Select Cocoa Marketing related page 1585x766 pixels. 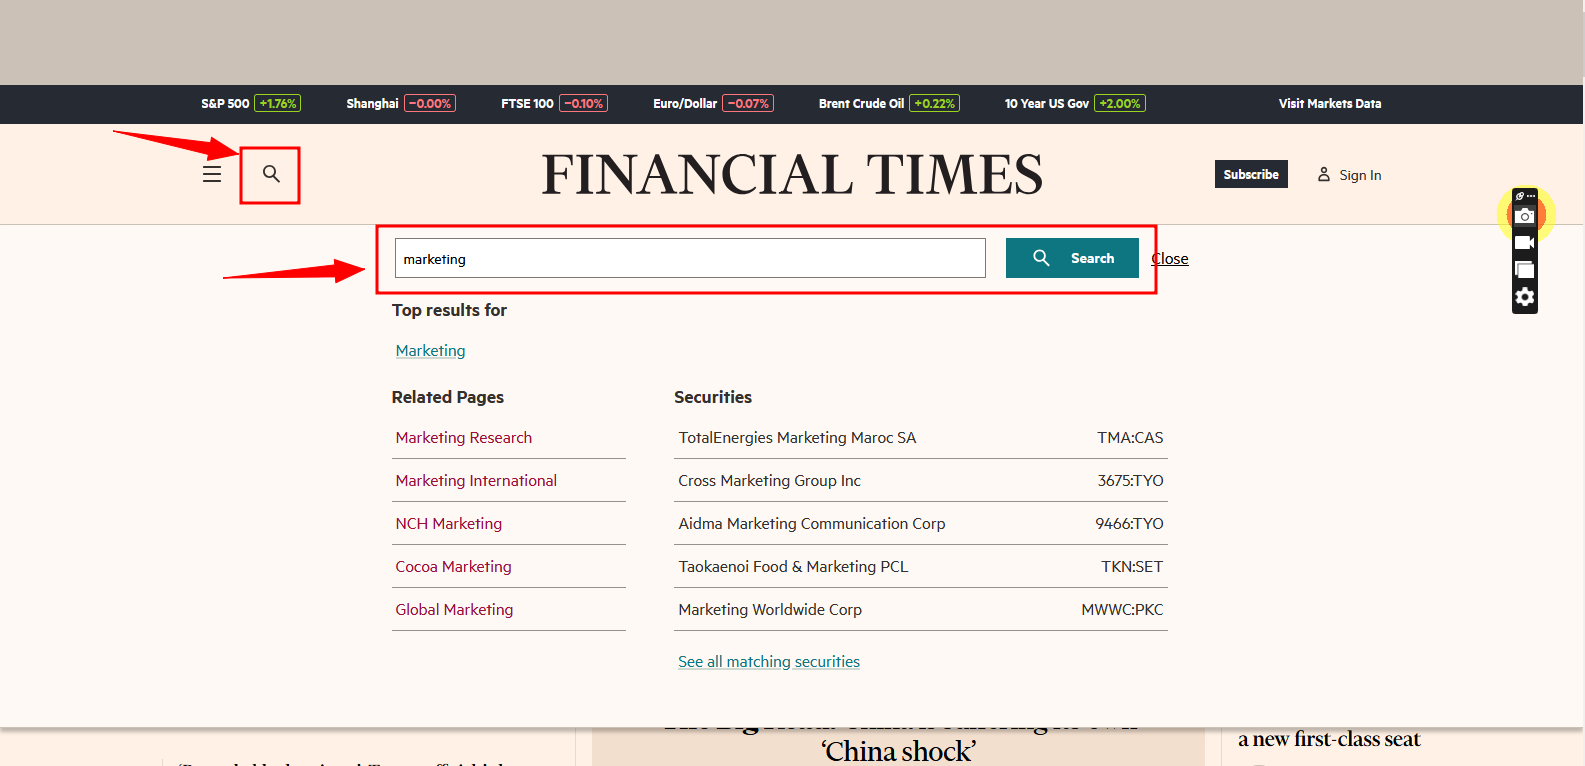coord(453,567)
